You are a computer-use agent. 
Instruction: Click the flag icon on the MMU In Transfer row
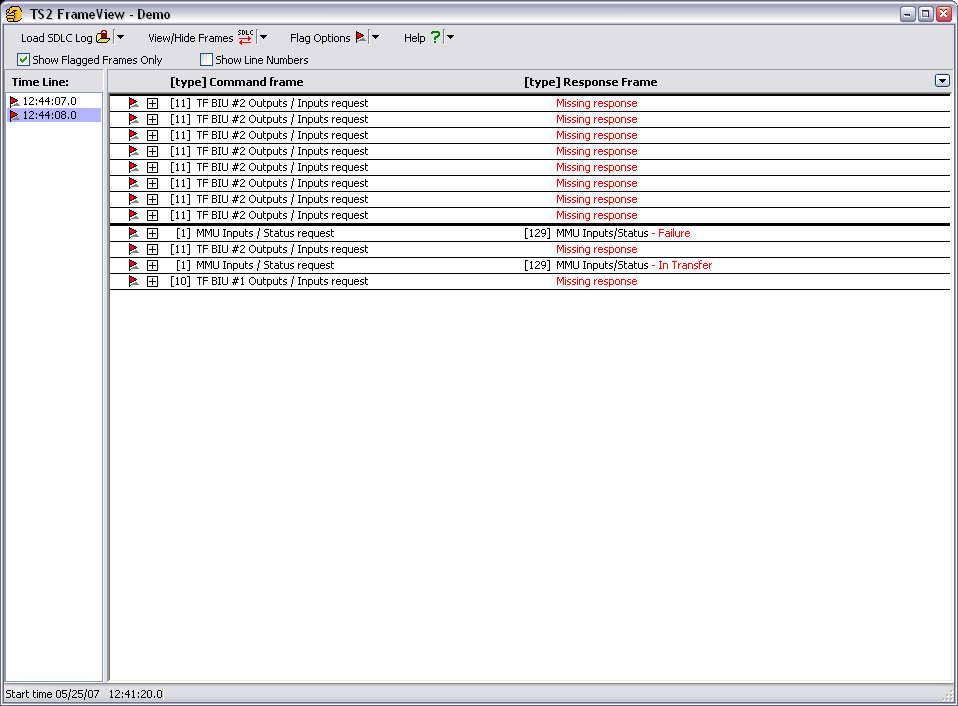(133, 265)
